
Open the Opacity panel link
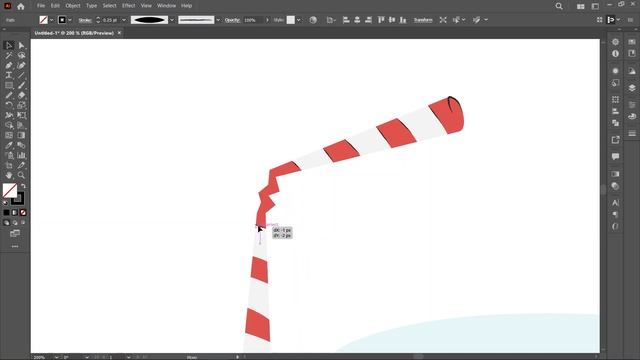point(232,20)
